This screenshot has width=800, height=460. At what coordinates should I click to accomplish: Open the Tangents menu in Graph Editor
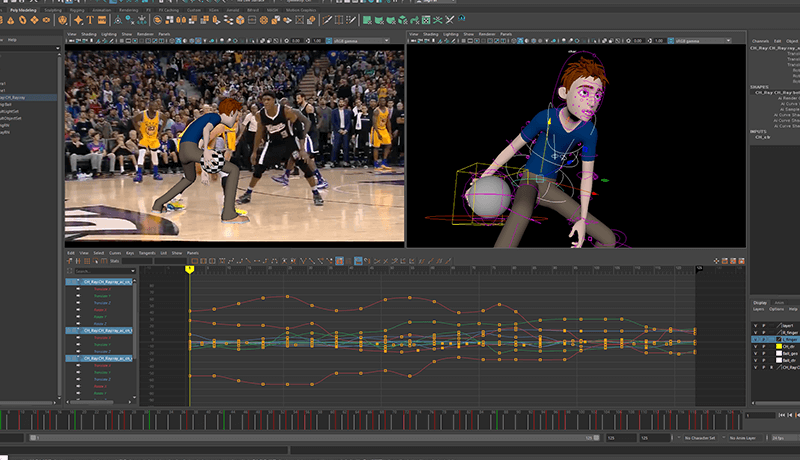pyautogui.click(x=147, y=253)
